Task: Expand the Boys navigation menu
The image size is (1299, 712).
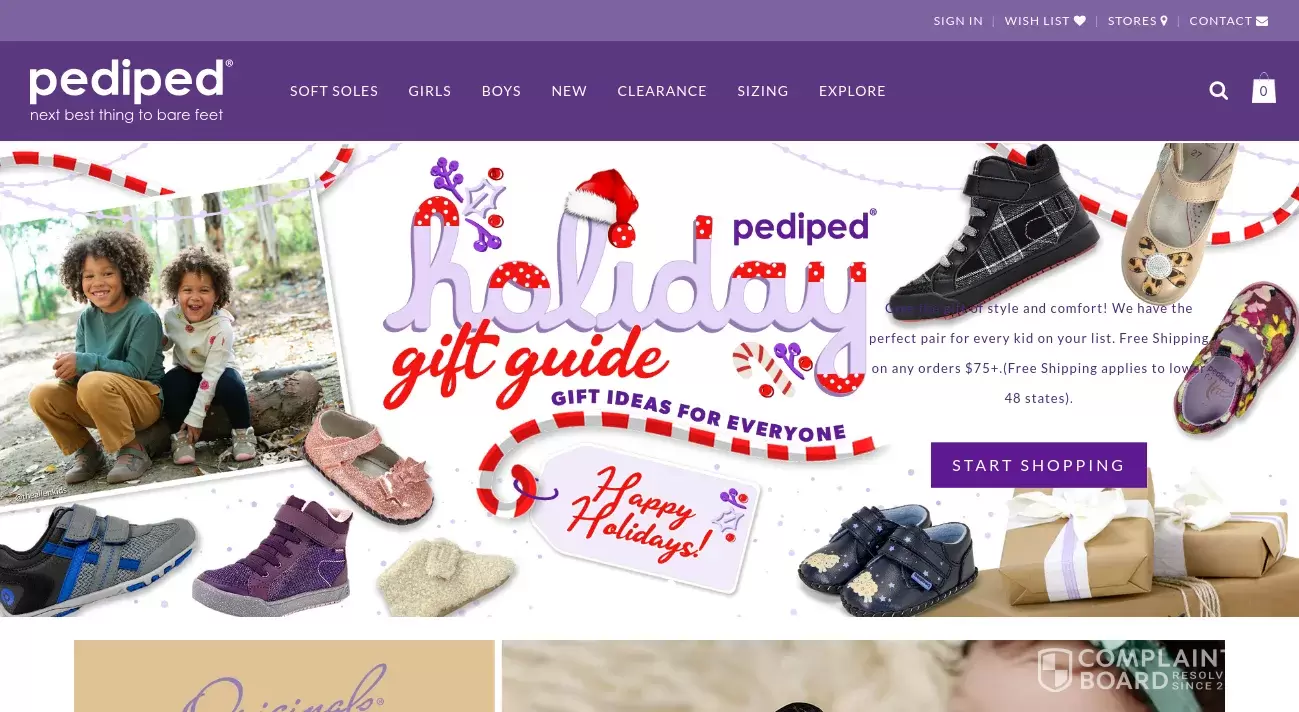Action: coord(501,91)
